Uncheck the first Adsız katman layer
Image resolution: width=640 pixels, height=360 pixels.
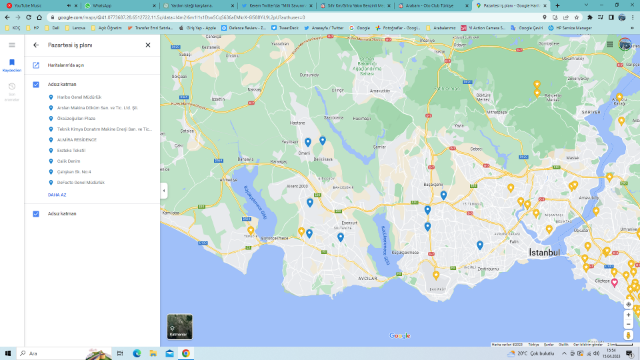36,84
